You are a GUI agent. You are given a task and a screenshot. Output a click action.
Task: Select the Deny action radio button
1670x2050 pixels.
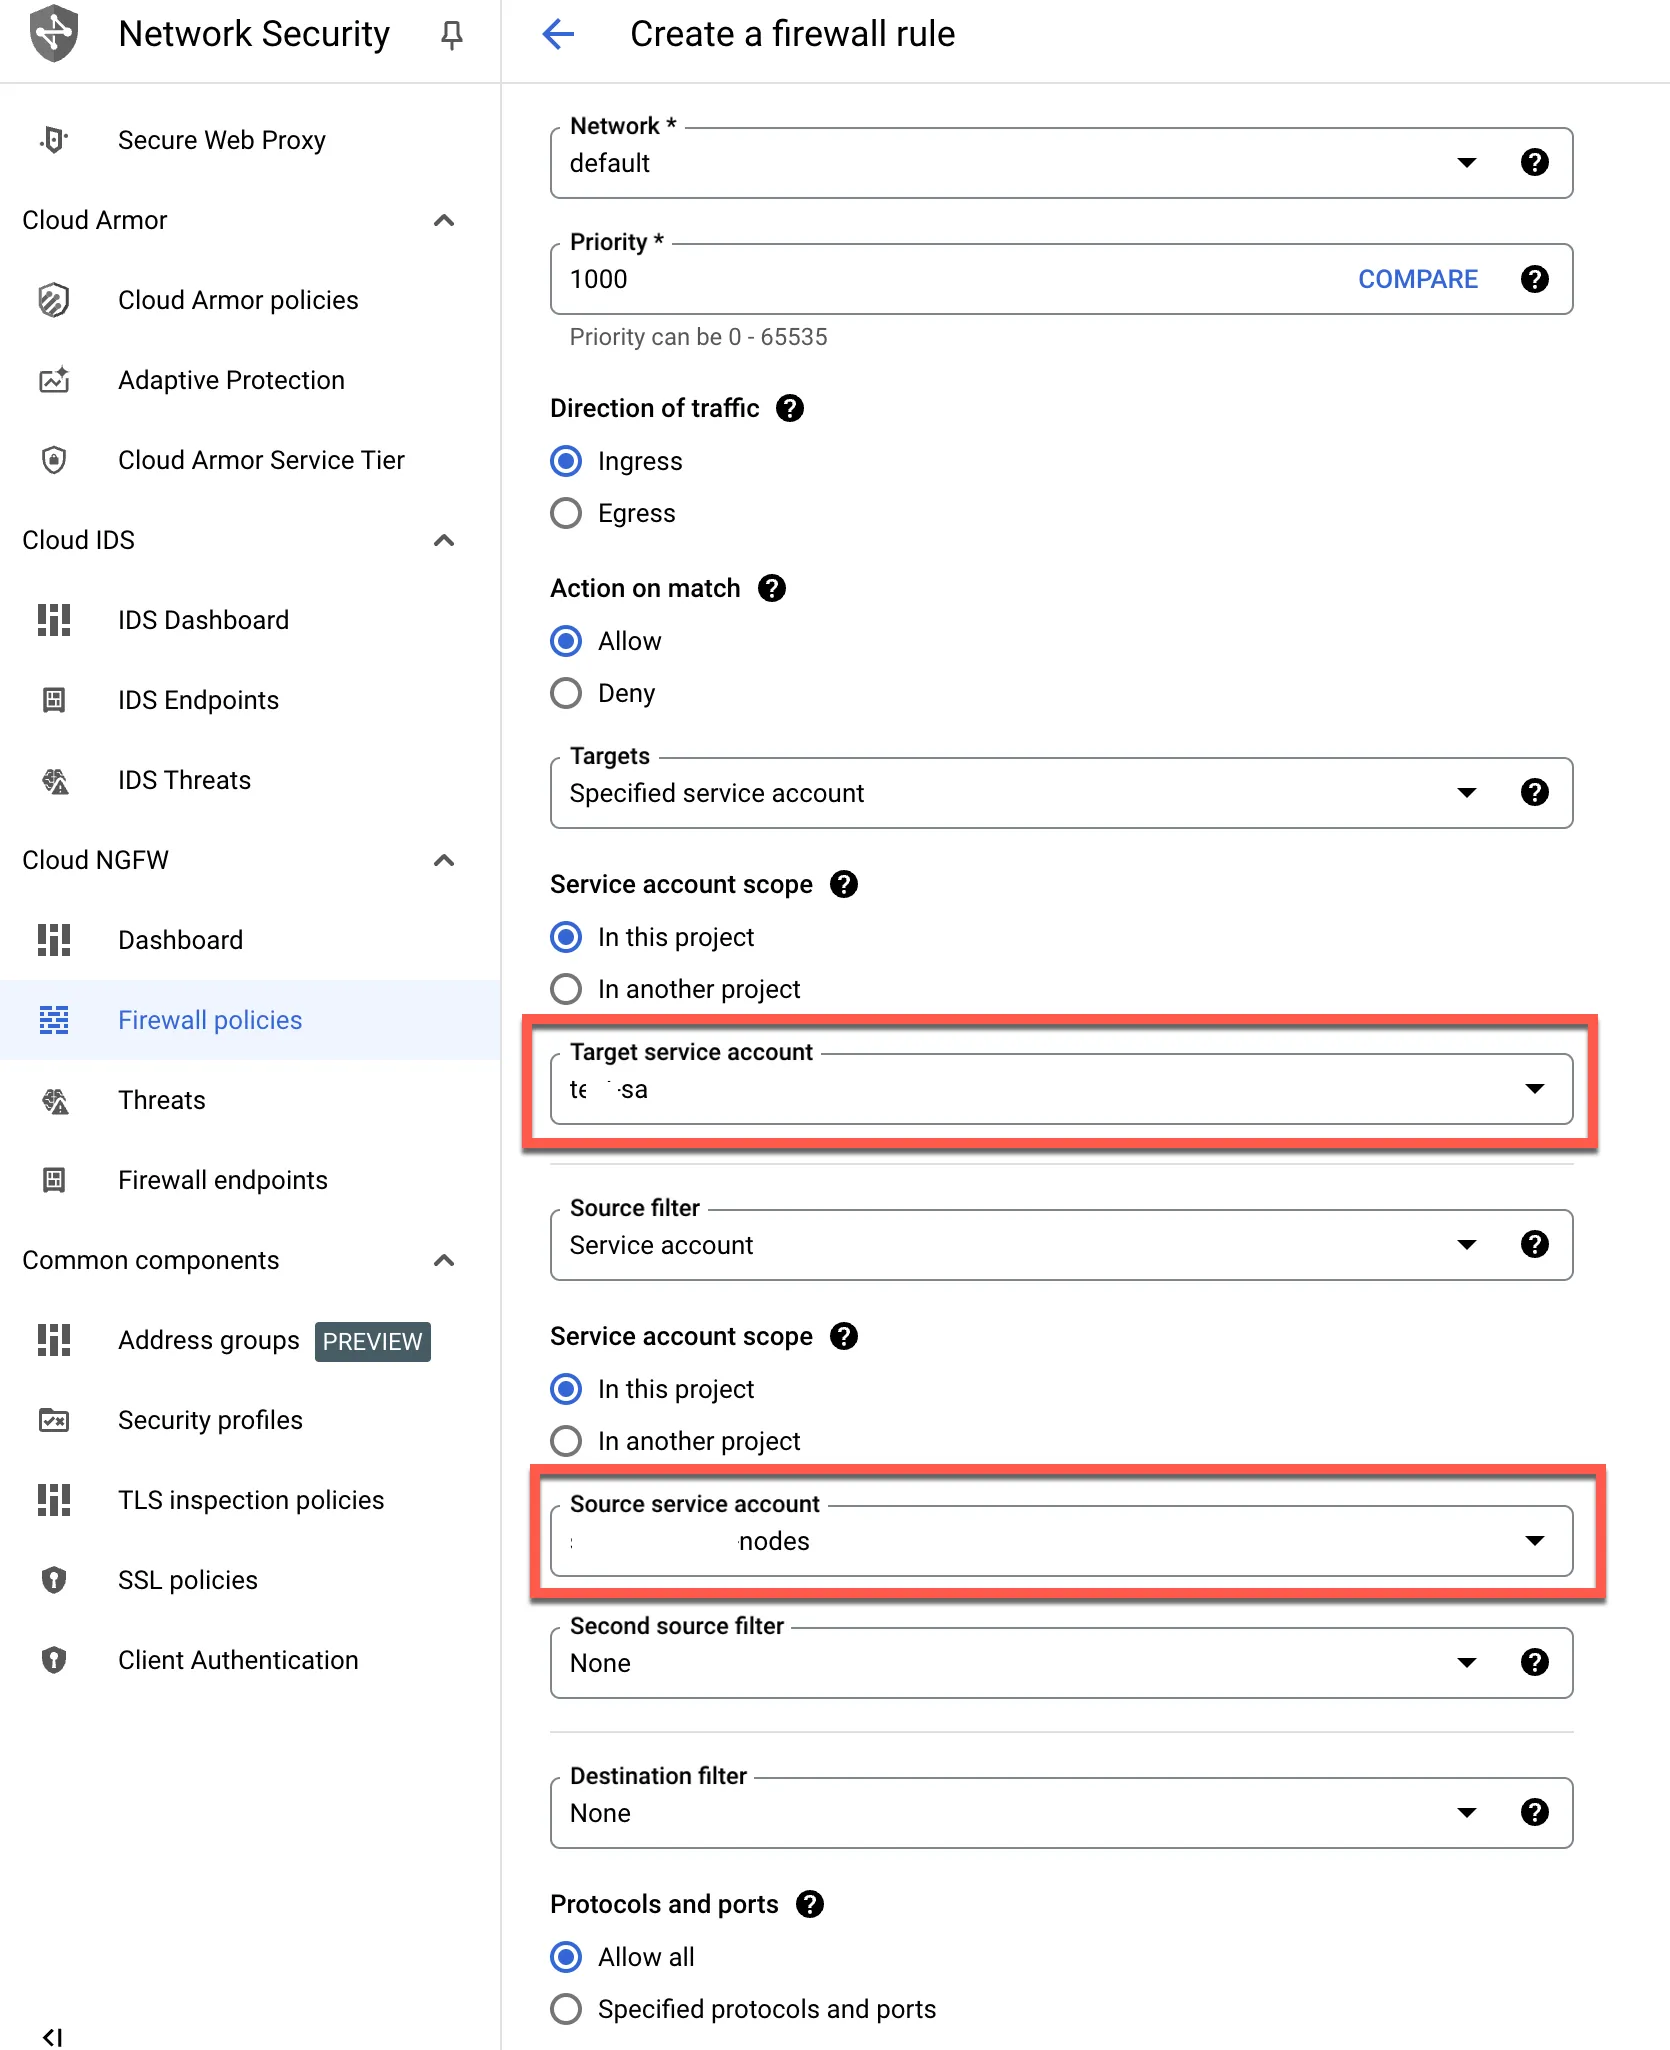click(x=566, y=693)
